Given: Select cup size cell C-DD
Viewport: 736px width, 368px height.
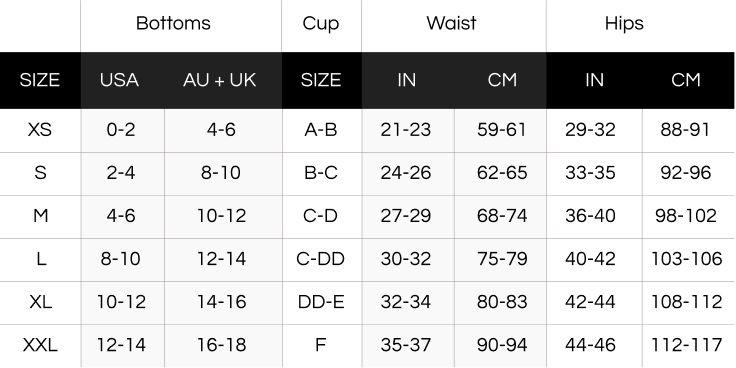Looking at the screenshot, I should pos(321,259).
